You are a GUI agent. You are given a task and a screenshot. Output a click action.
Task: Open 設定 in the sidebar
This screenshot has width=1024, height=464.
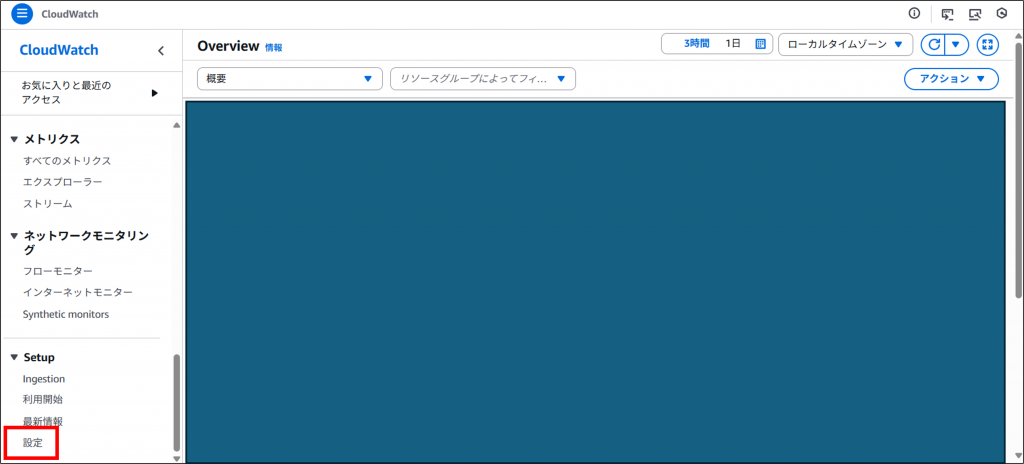click(x=33, y=441)
